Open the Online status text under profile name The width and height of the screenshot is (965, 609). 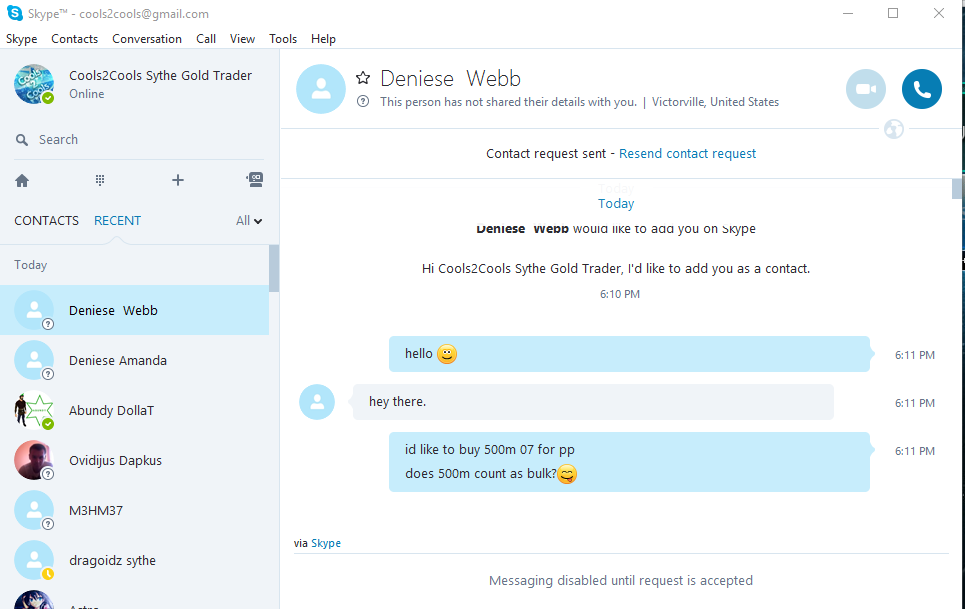point(87,94)
